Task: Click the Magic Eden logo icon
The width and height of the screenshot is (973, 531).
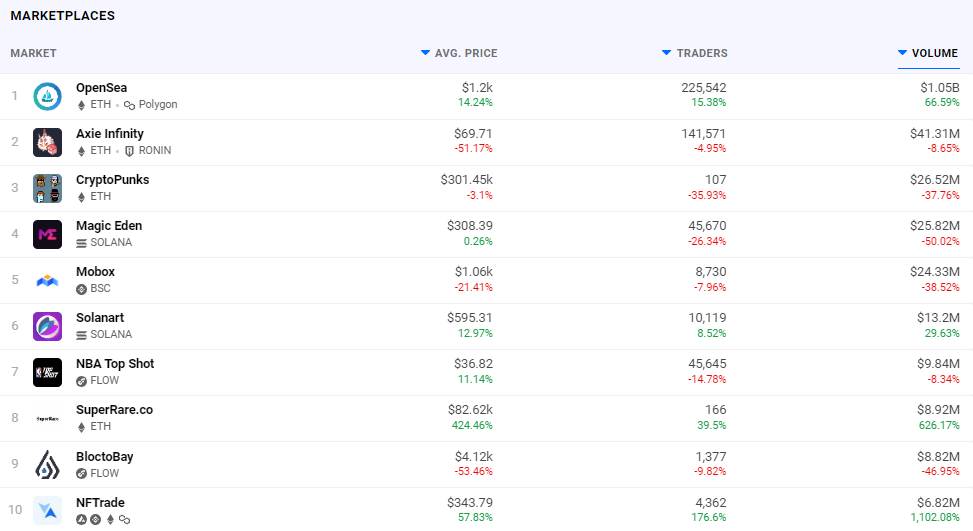Action: (47, 234)
